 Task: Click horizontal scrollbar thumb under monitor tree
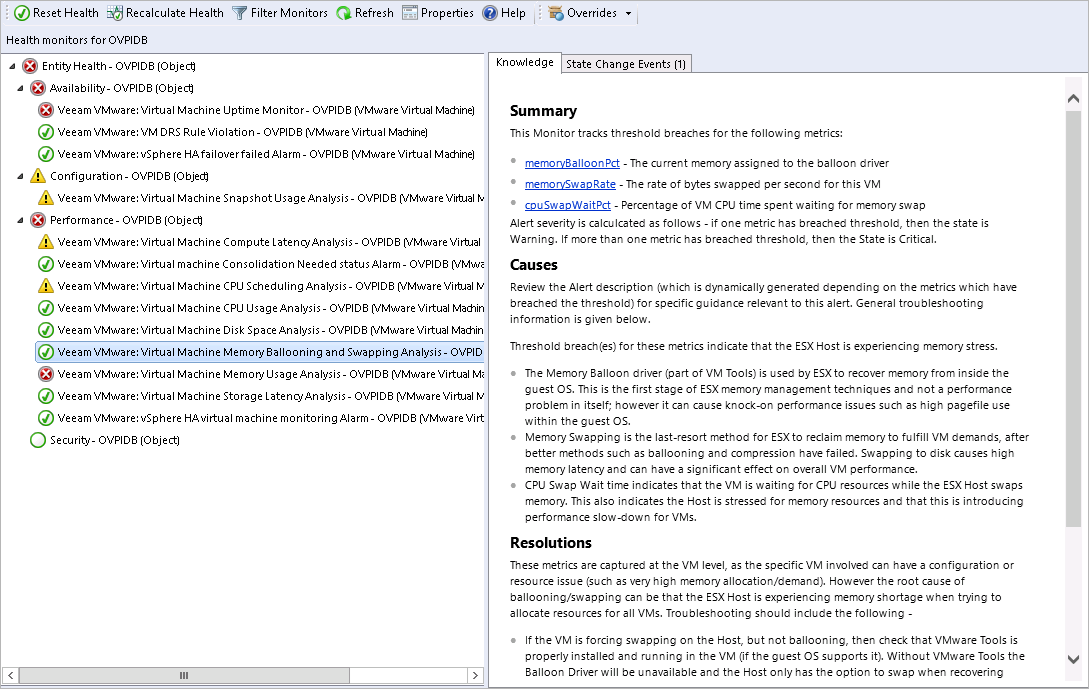click(184, 675)
